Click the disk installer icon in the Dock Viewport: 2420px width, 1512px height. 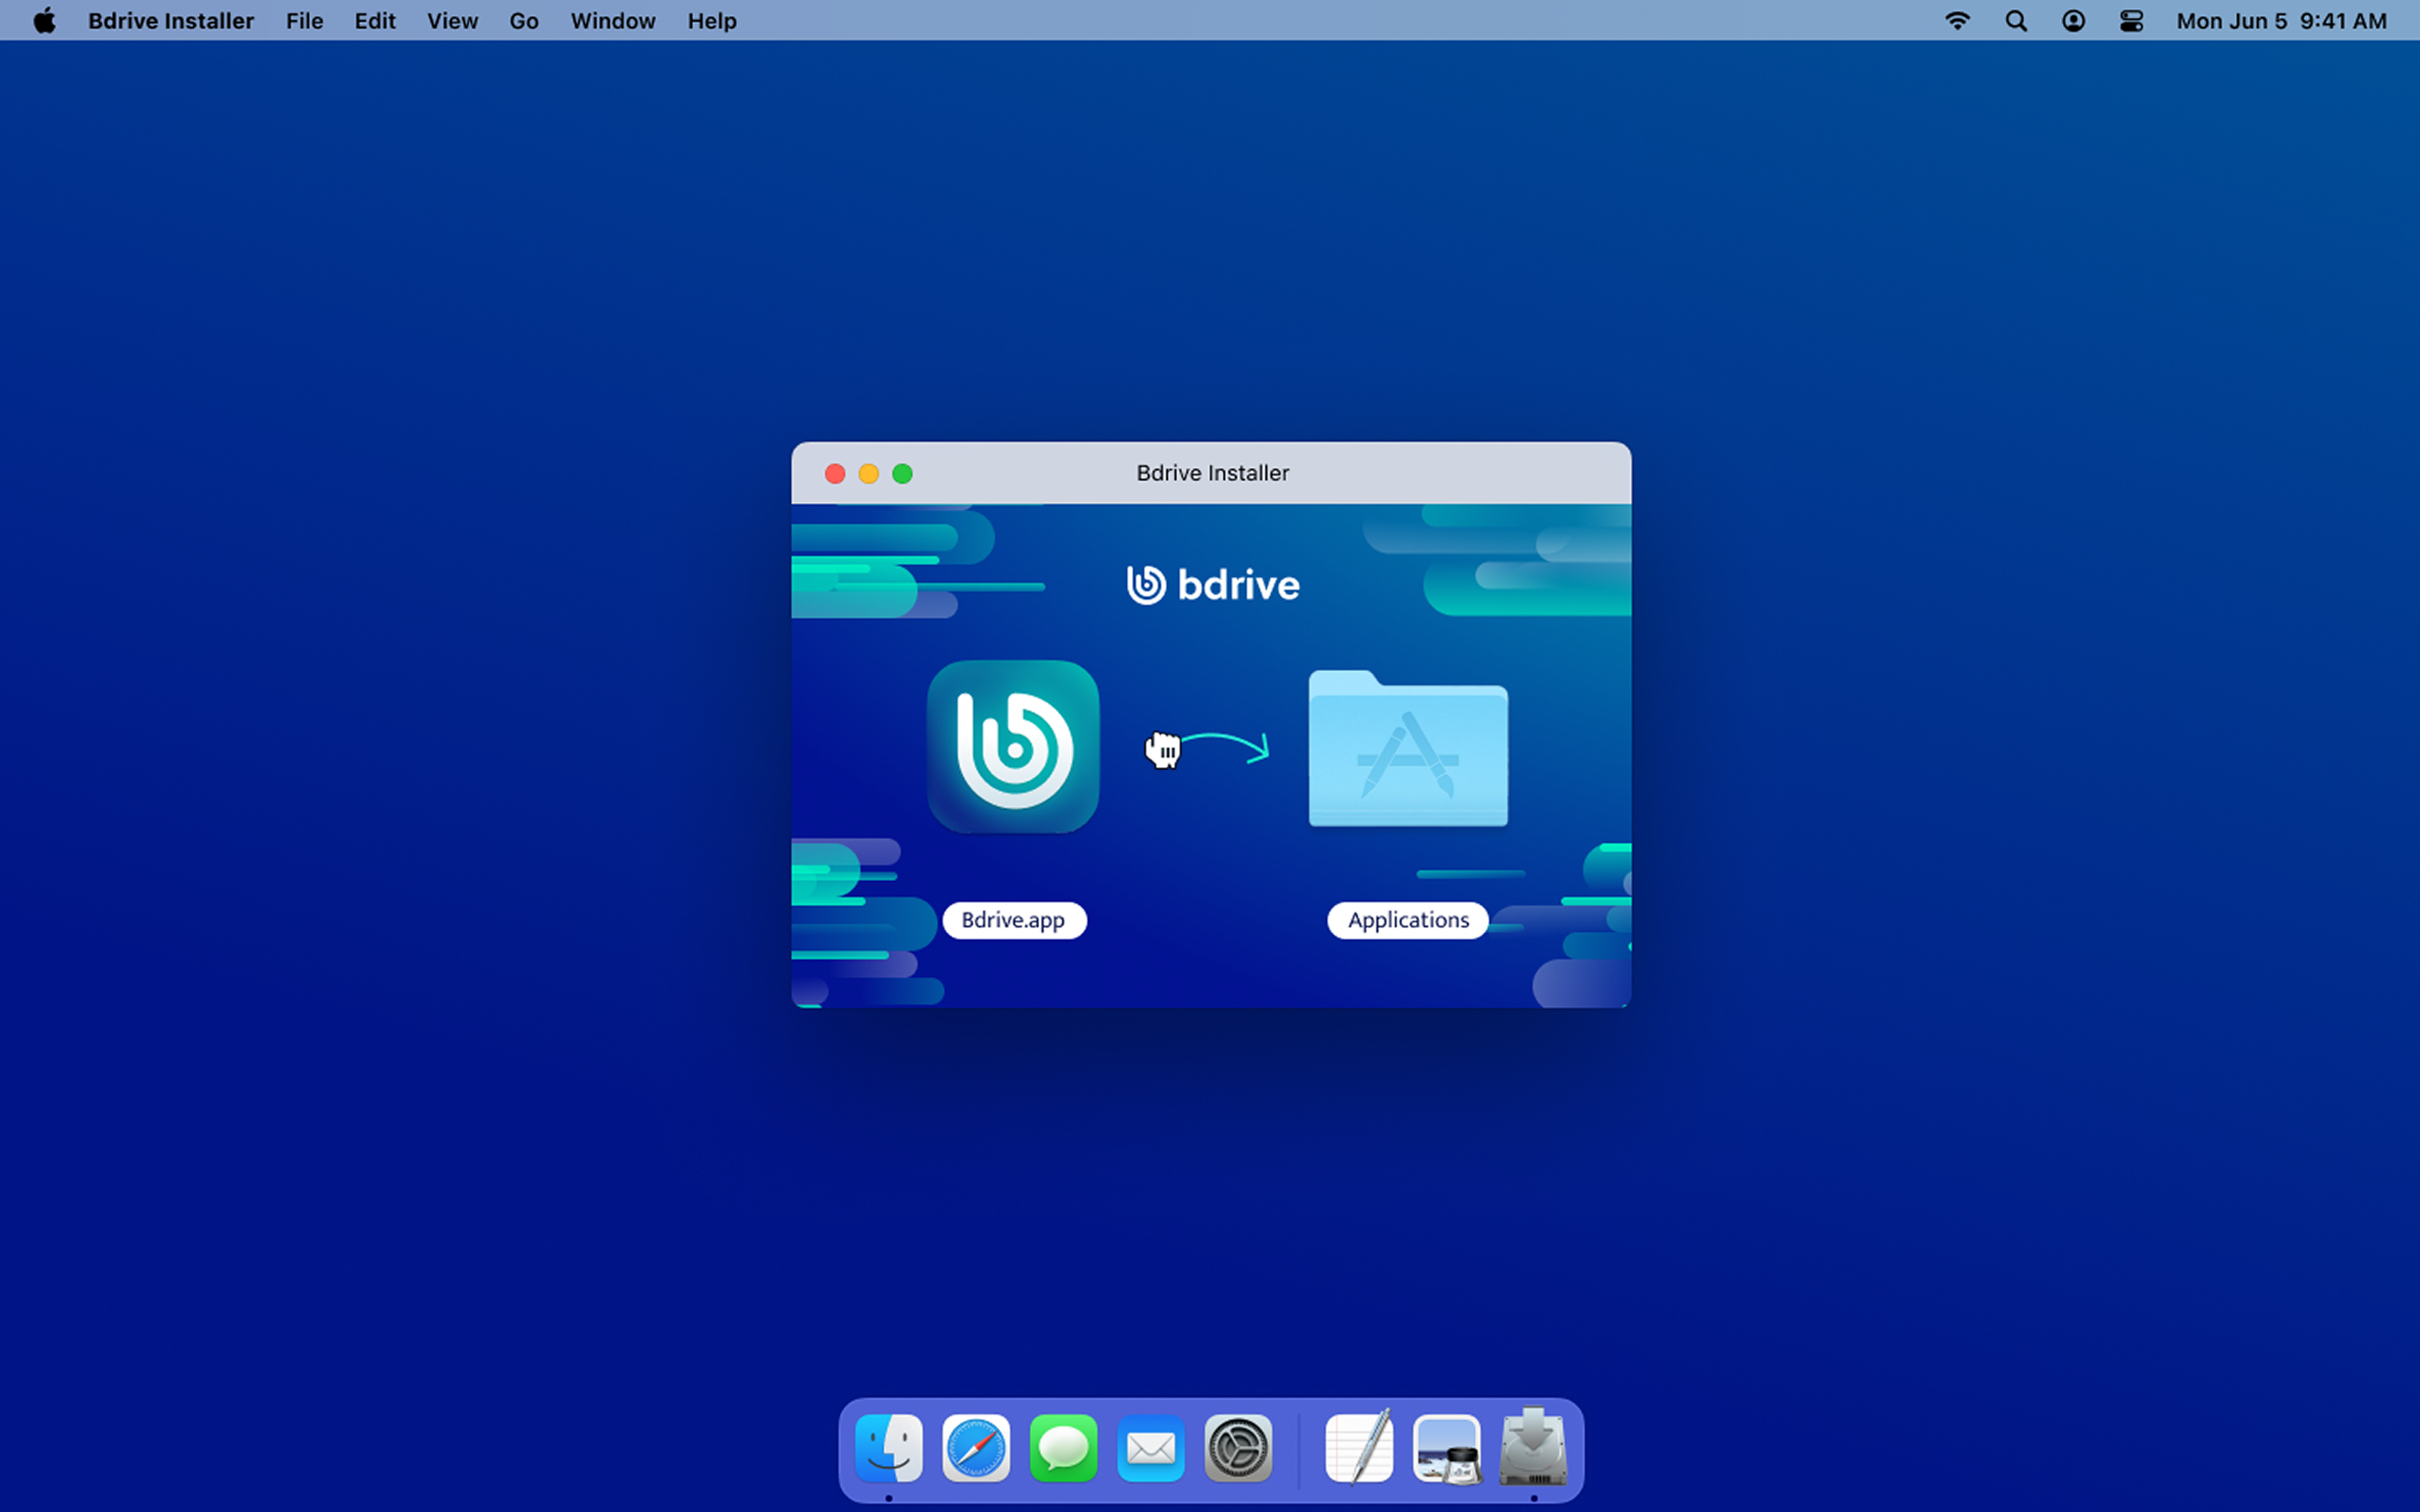[x=1534, y=1447]
